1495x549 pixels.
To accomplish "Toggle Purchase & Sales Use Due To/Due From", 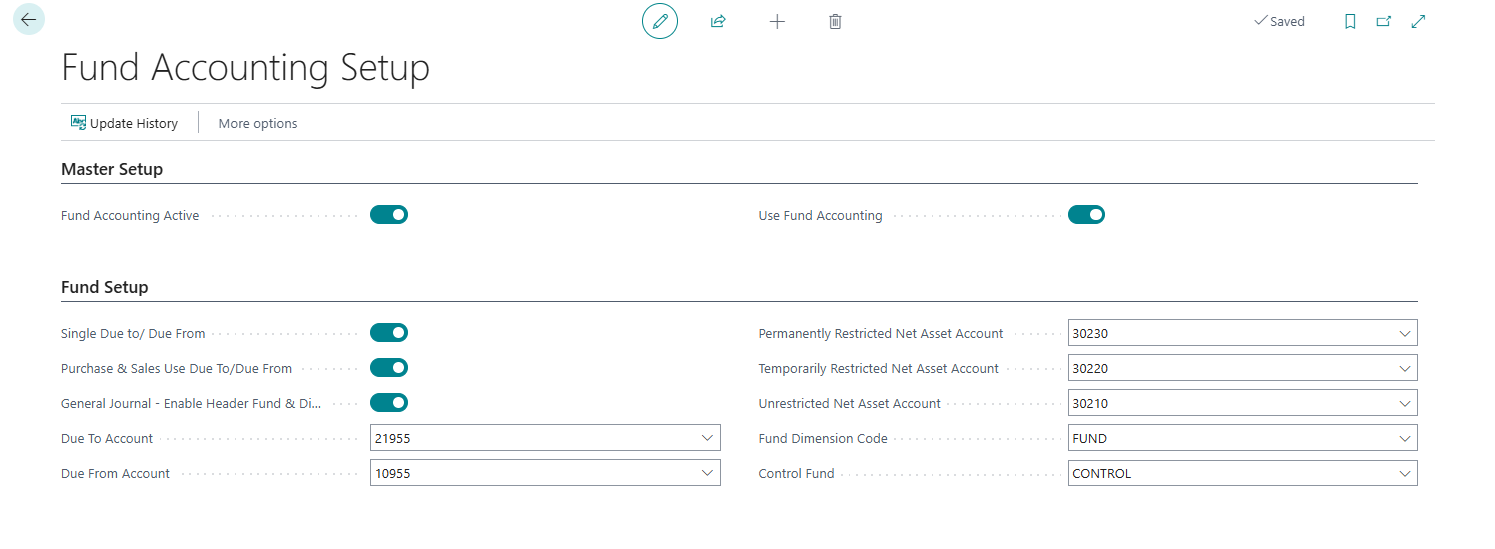I will 389,368.
